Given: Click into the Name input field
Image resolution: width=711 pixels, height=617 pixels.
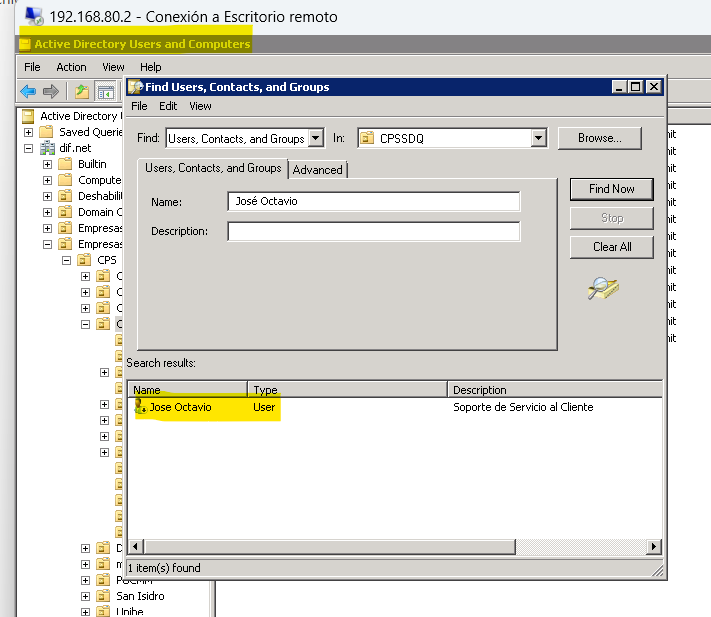Looking at the screenshot, I should point(374,201).
